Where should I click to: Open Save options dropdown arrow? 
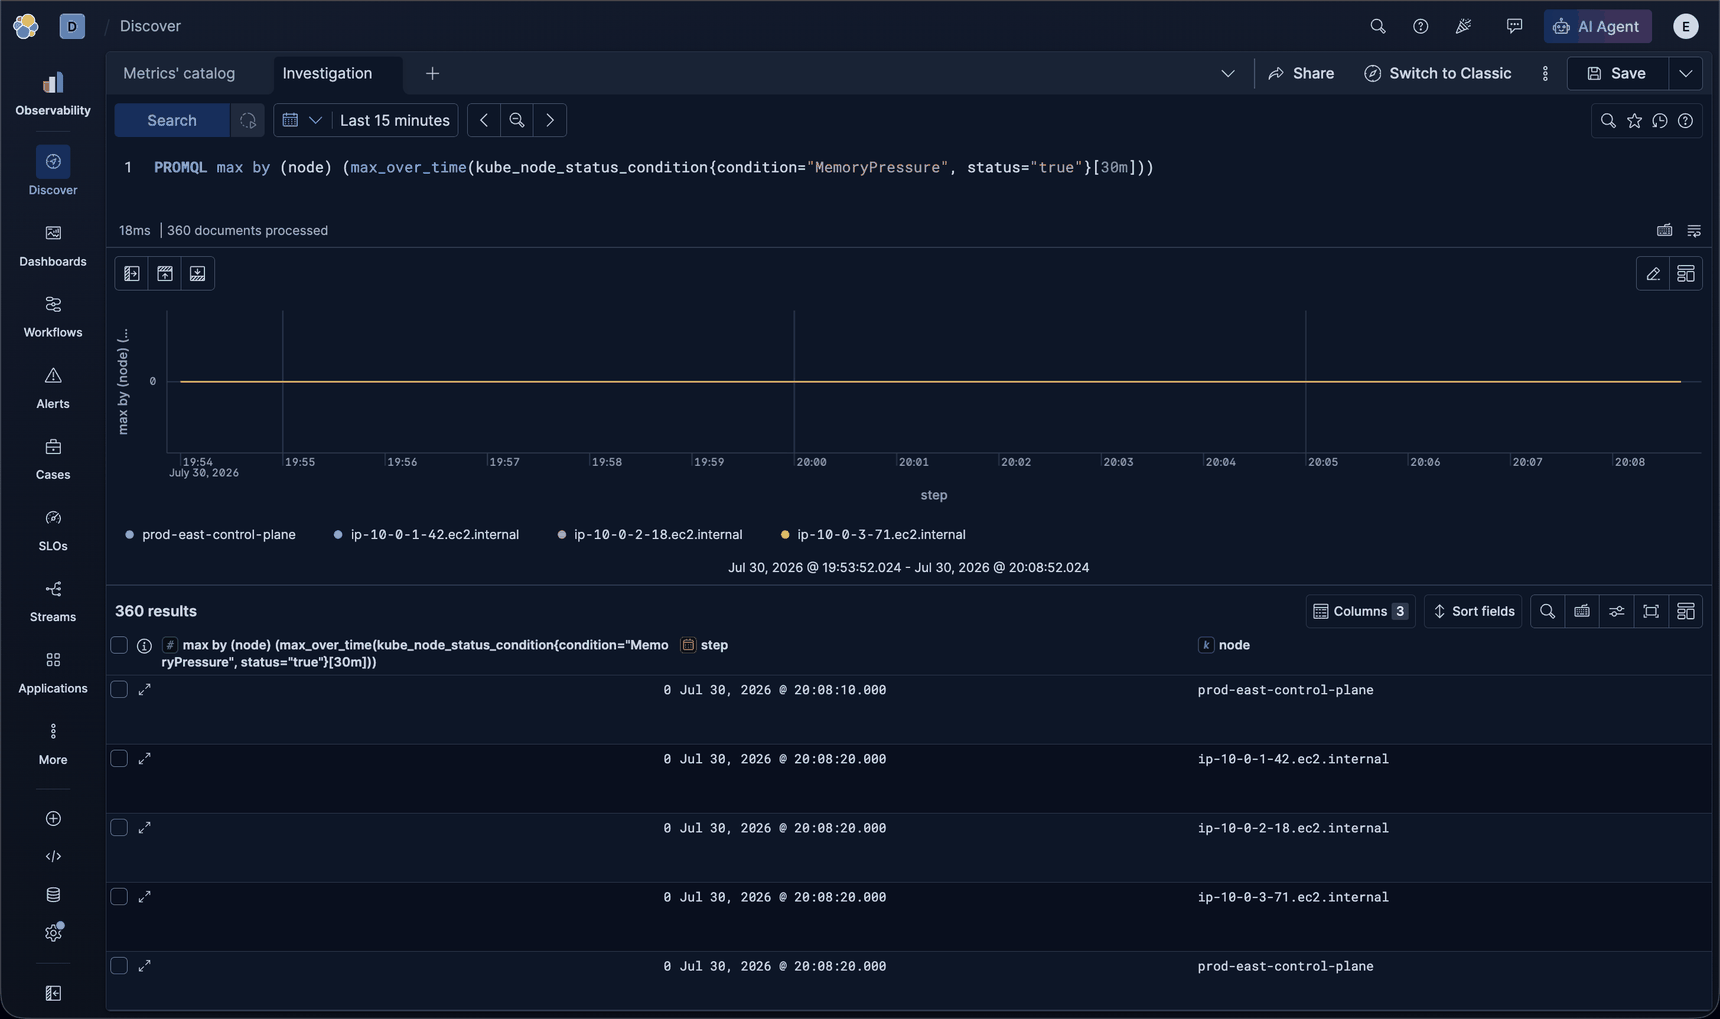(x=1686, y=74)
